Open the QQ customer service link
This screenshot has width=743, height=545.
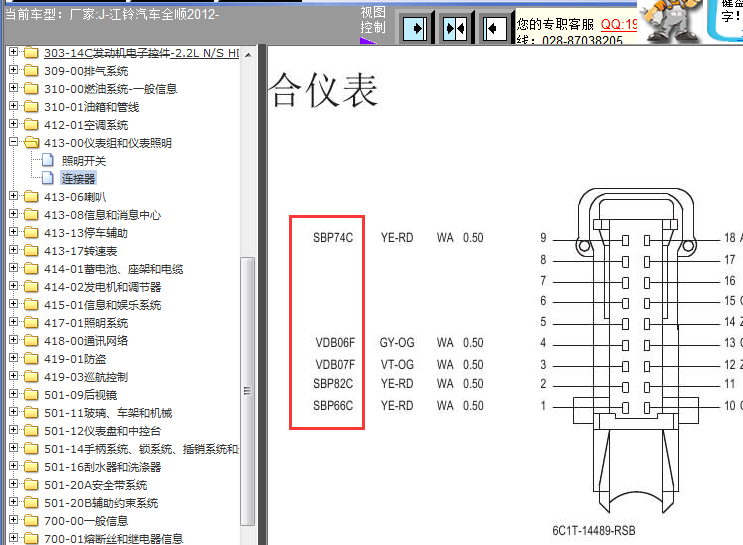point(619,24)
